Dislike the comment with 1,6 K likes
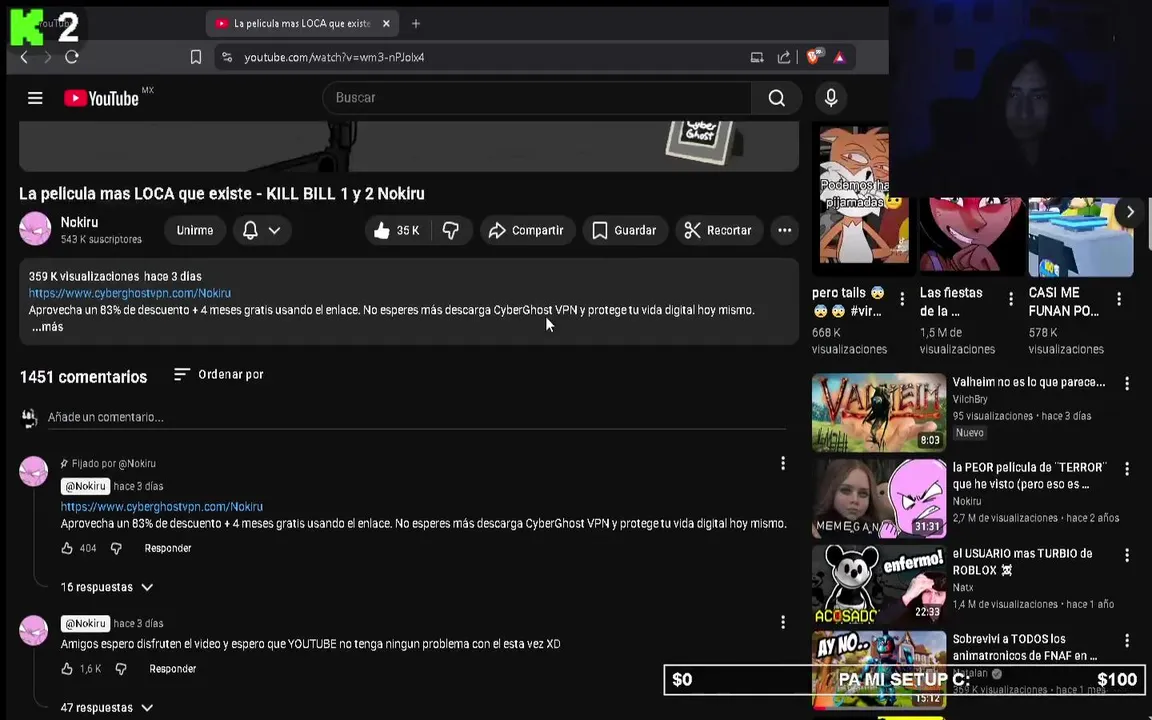Image resolution: width=1152 pixels, height=720 pixels. pyautogui.click(x=121, y=669)
